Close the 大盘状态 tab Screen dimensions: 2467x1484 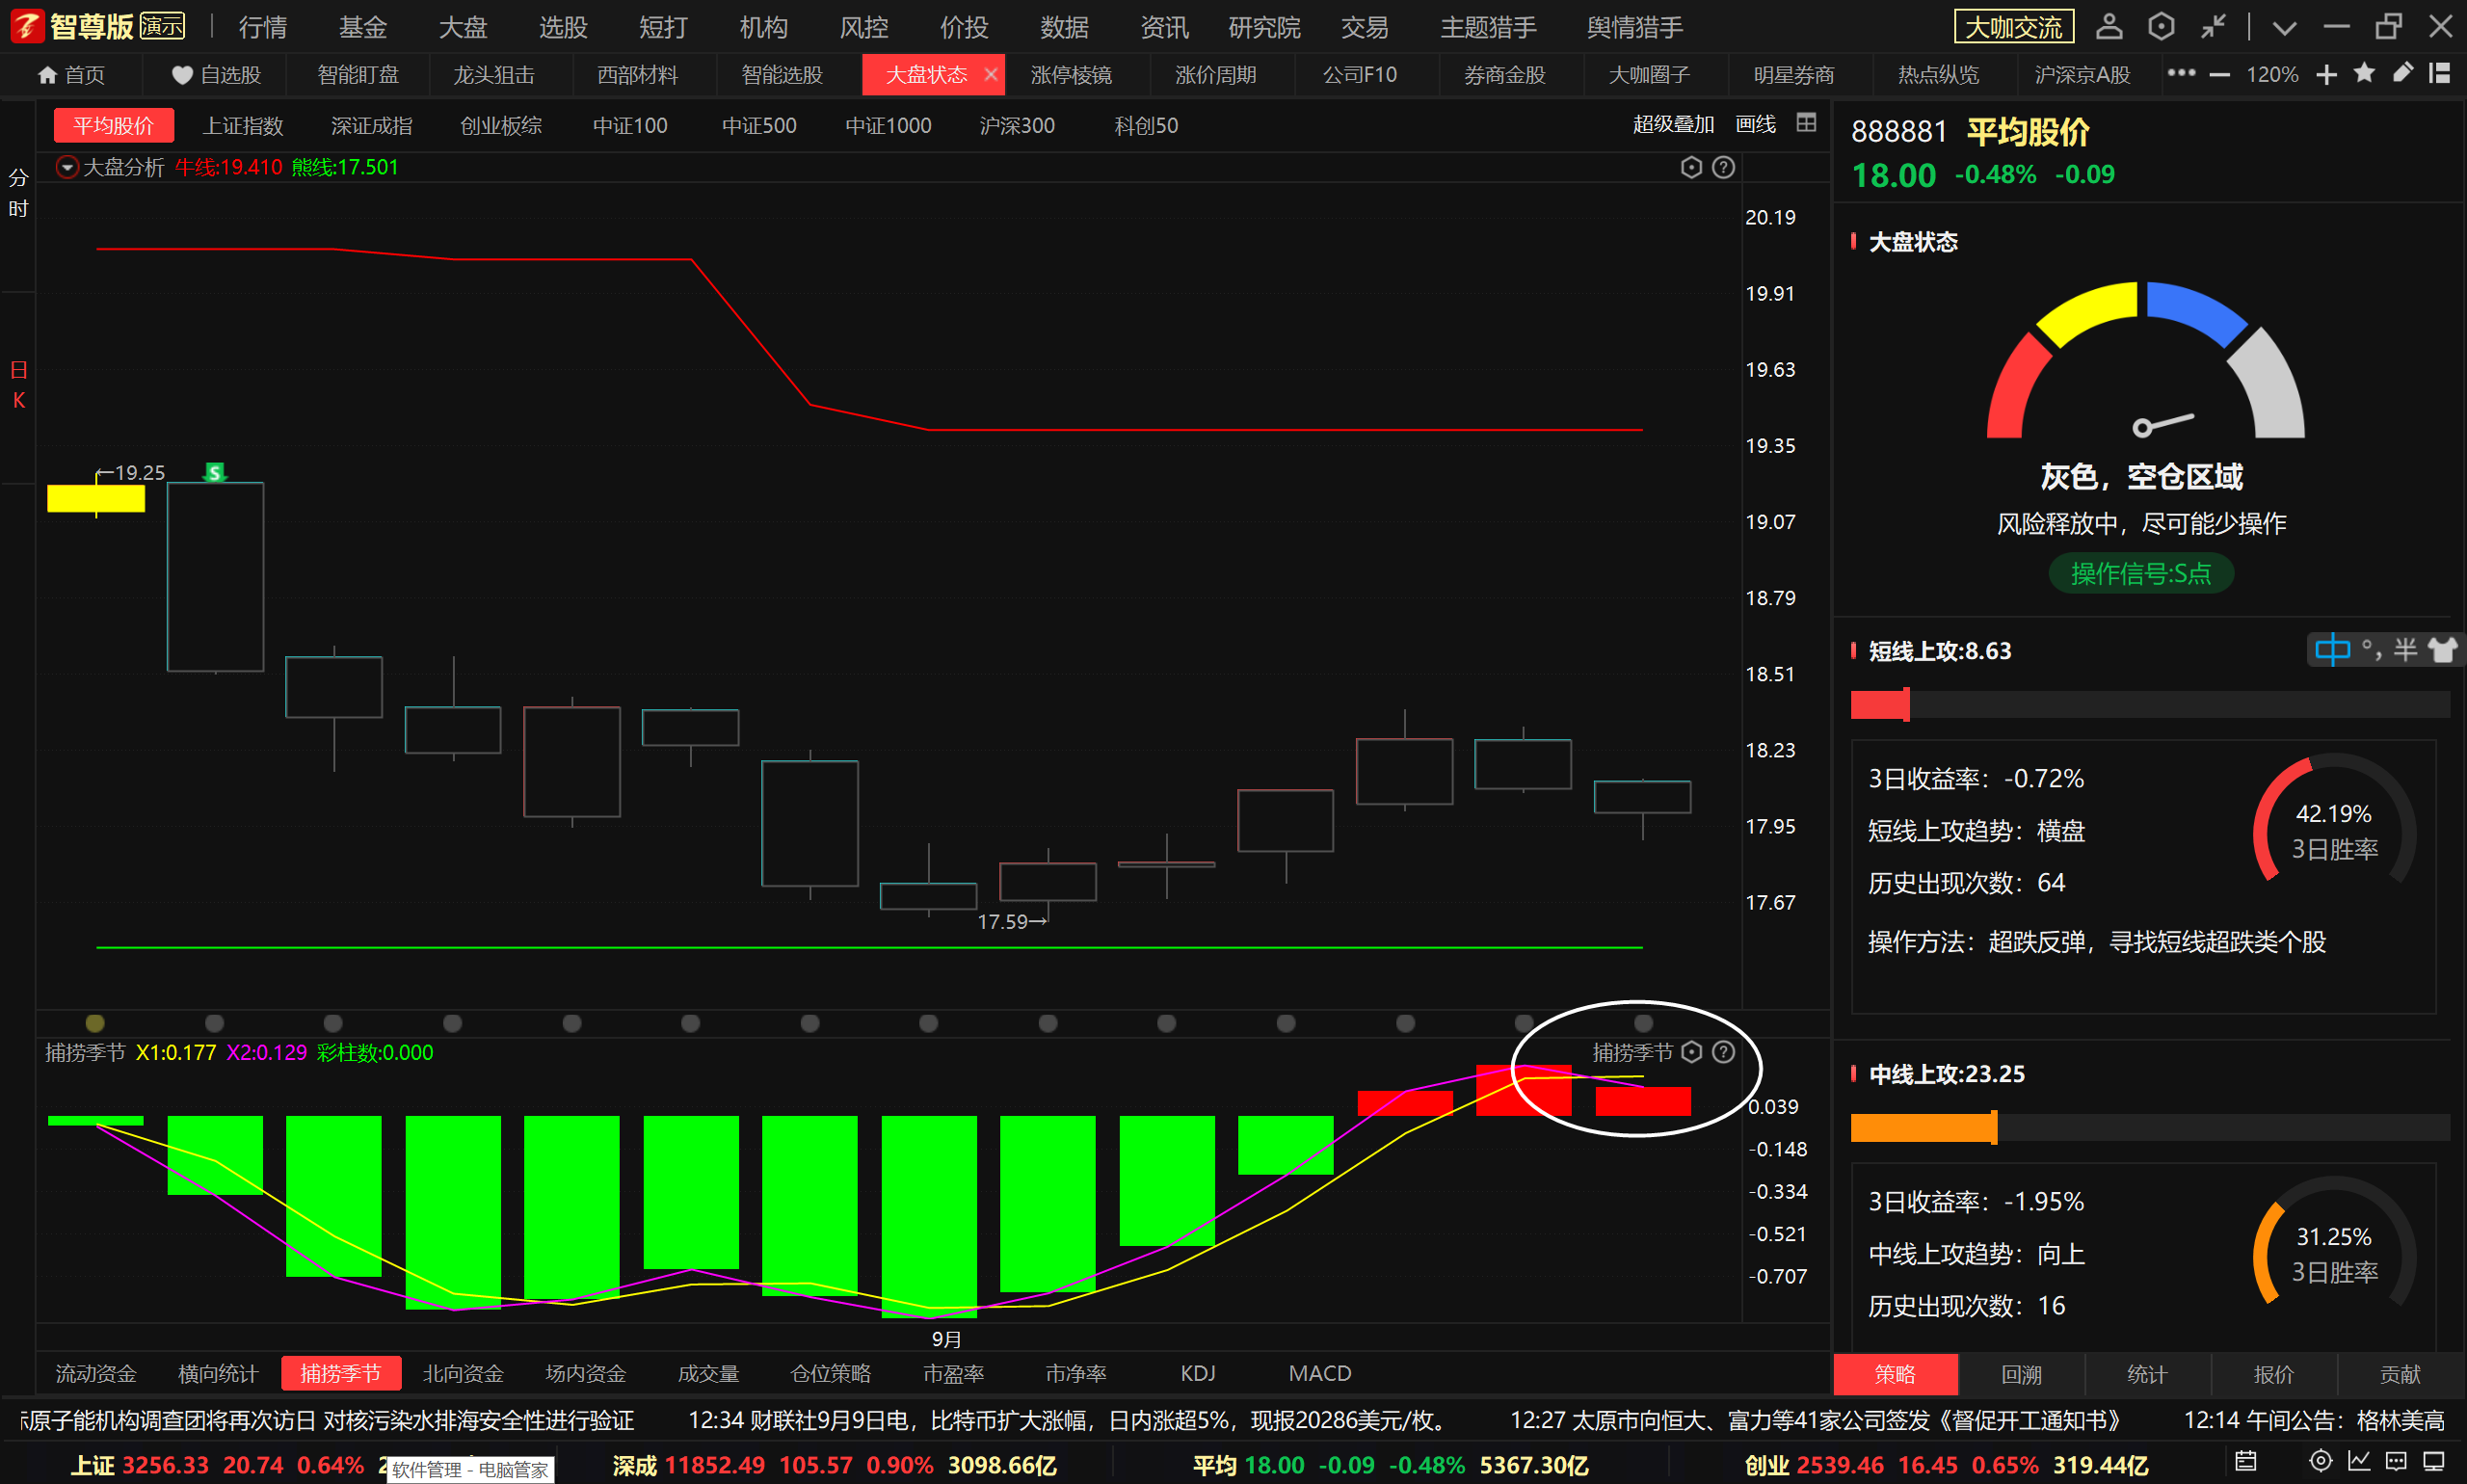[990, 74]
